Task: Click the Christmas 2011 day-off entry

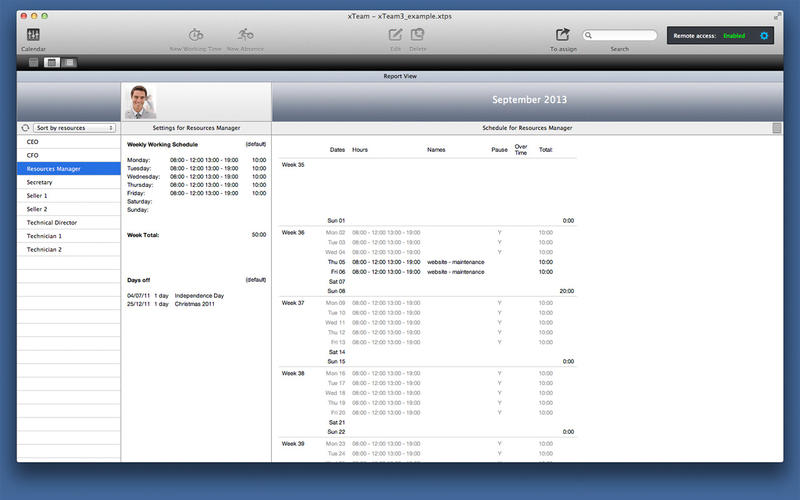Action: pos(171,304)
